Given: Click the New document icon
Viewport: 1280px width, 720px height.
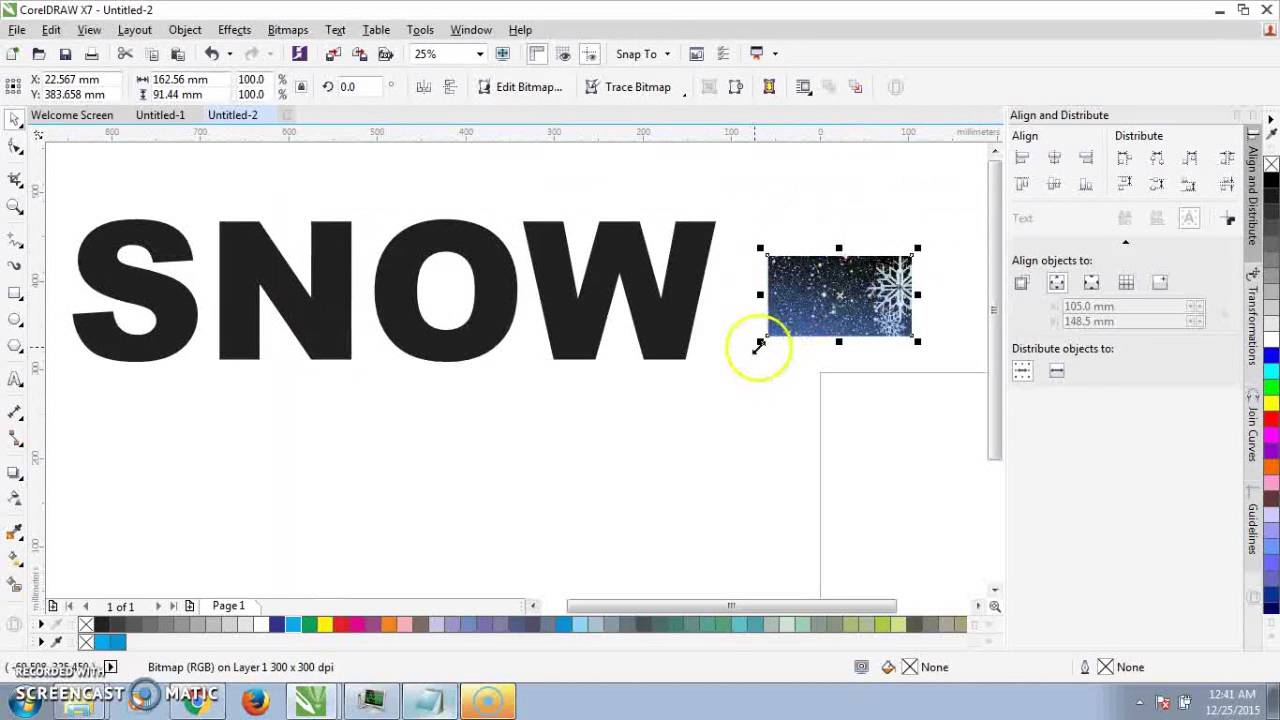Looking at the screenshot, I should [x=12, y=54].
